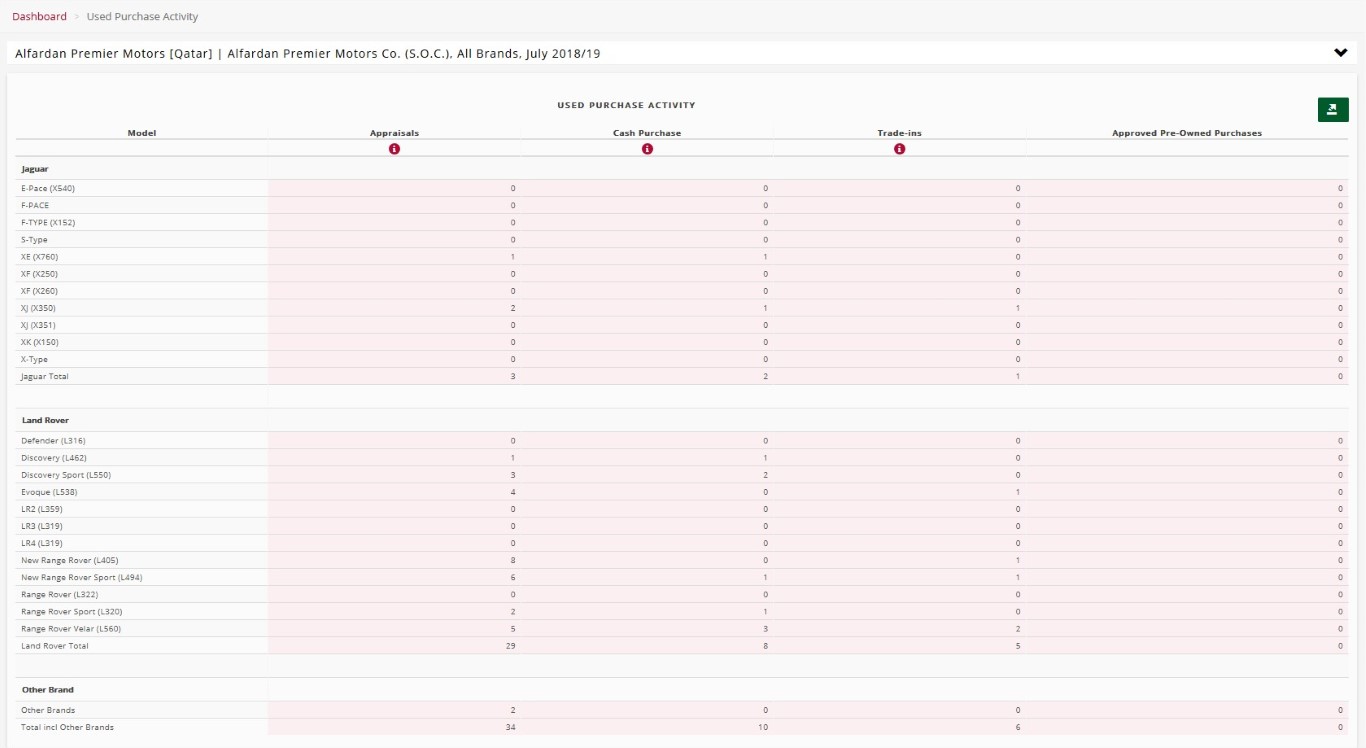
Task: Click the Trade-ins column header text
Action: (x=899, y=133)
